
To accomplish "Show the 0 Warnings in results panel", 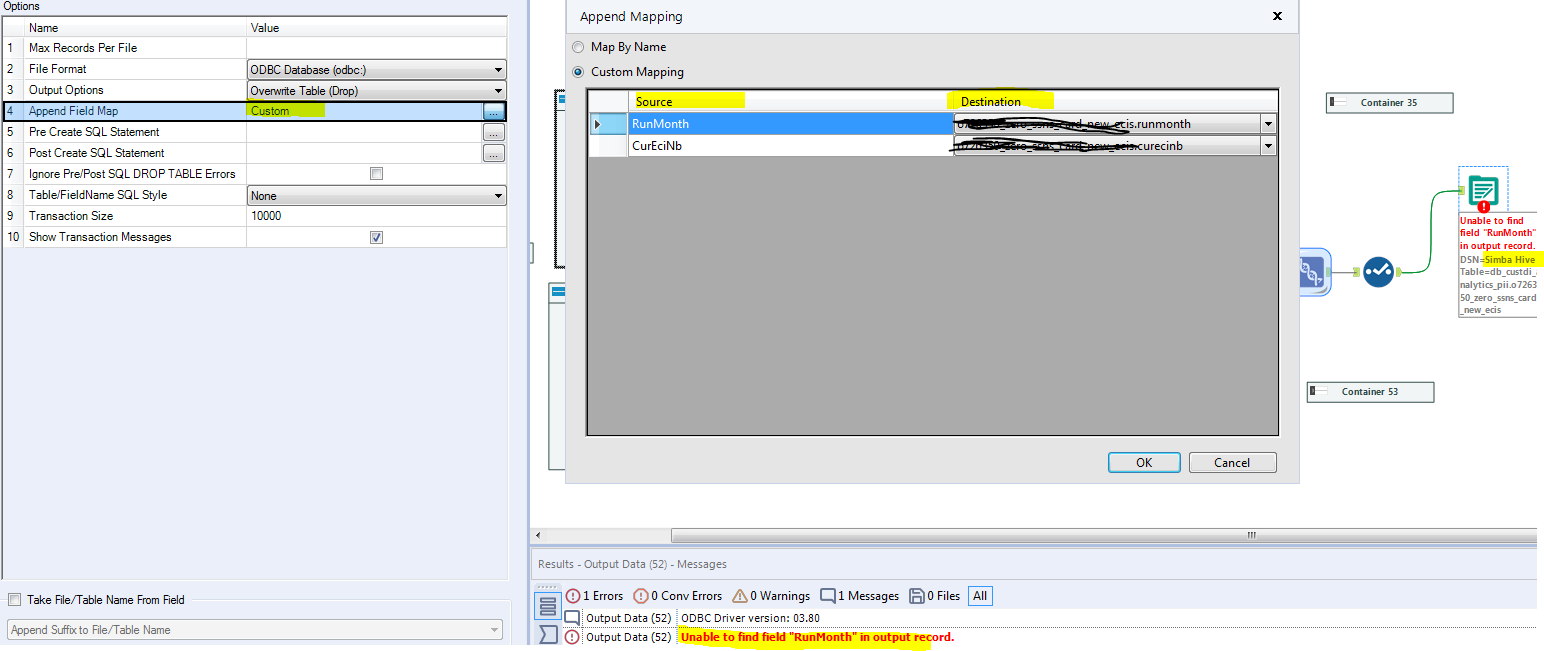I will click(x=770, y=595).
